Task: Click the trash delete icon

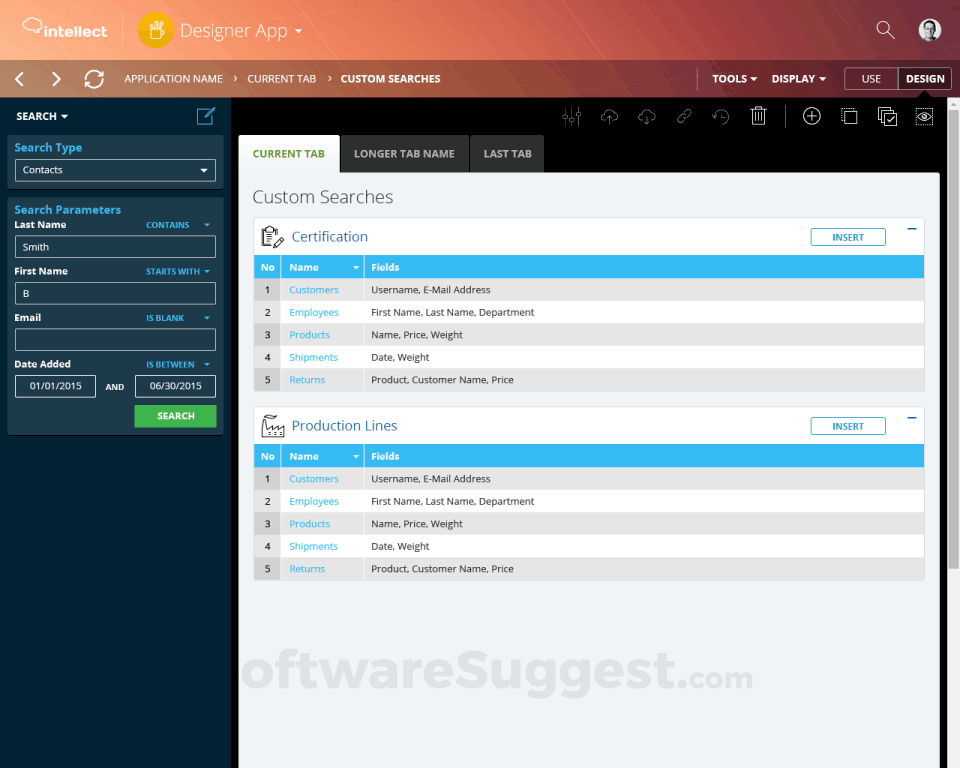Action: (x=758, y=116)
